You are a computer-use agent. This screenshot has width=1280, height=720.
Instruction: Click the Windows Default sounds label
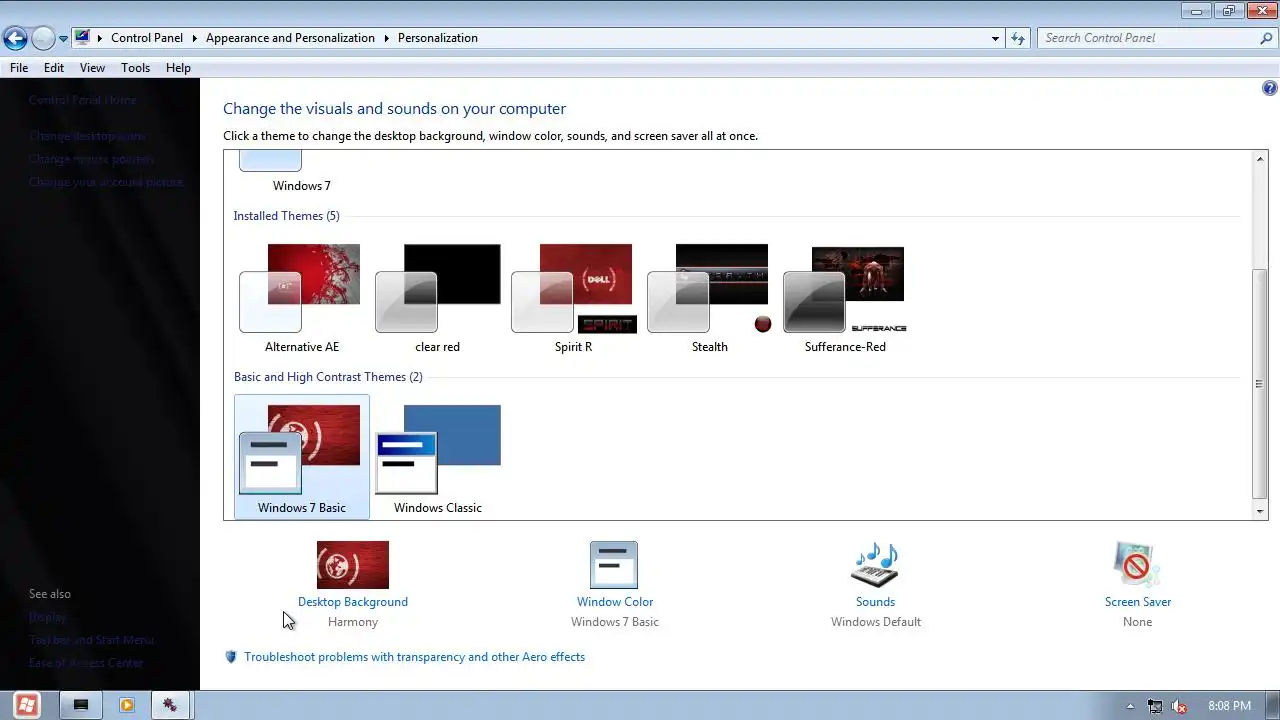point(875,622)
